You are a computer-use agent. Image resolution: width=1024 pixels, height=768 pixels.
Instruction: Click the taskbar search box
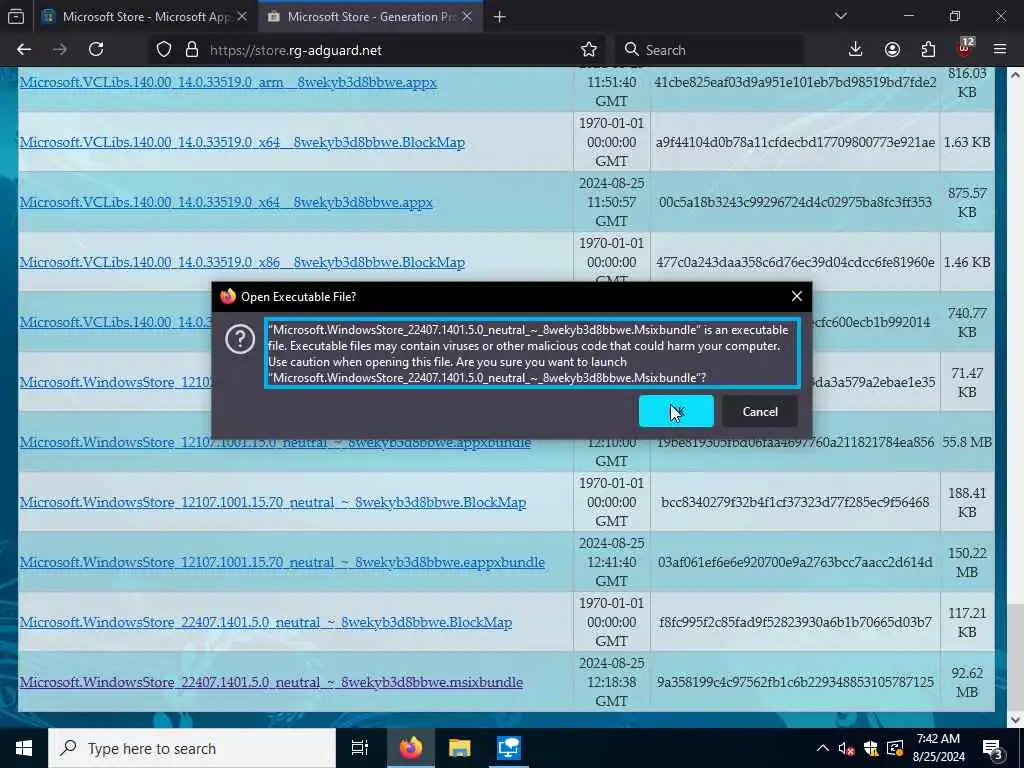point(192,748)
